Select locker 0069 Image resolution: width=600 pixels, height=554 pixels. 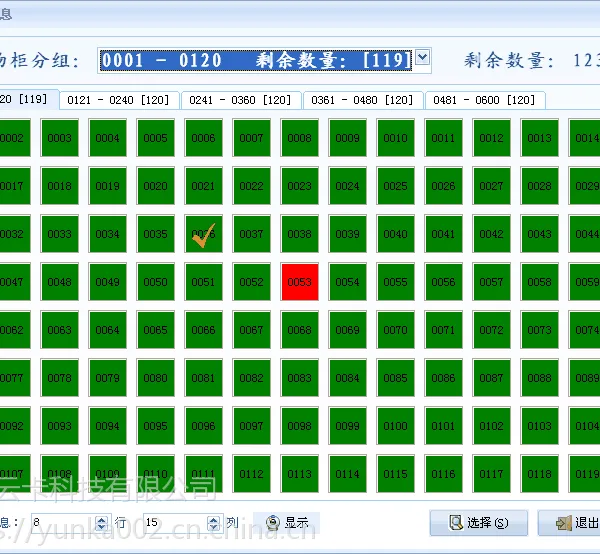347,330
